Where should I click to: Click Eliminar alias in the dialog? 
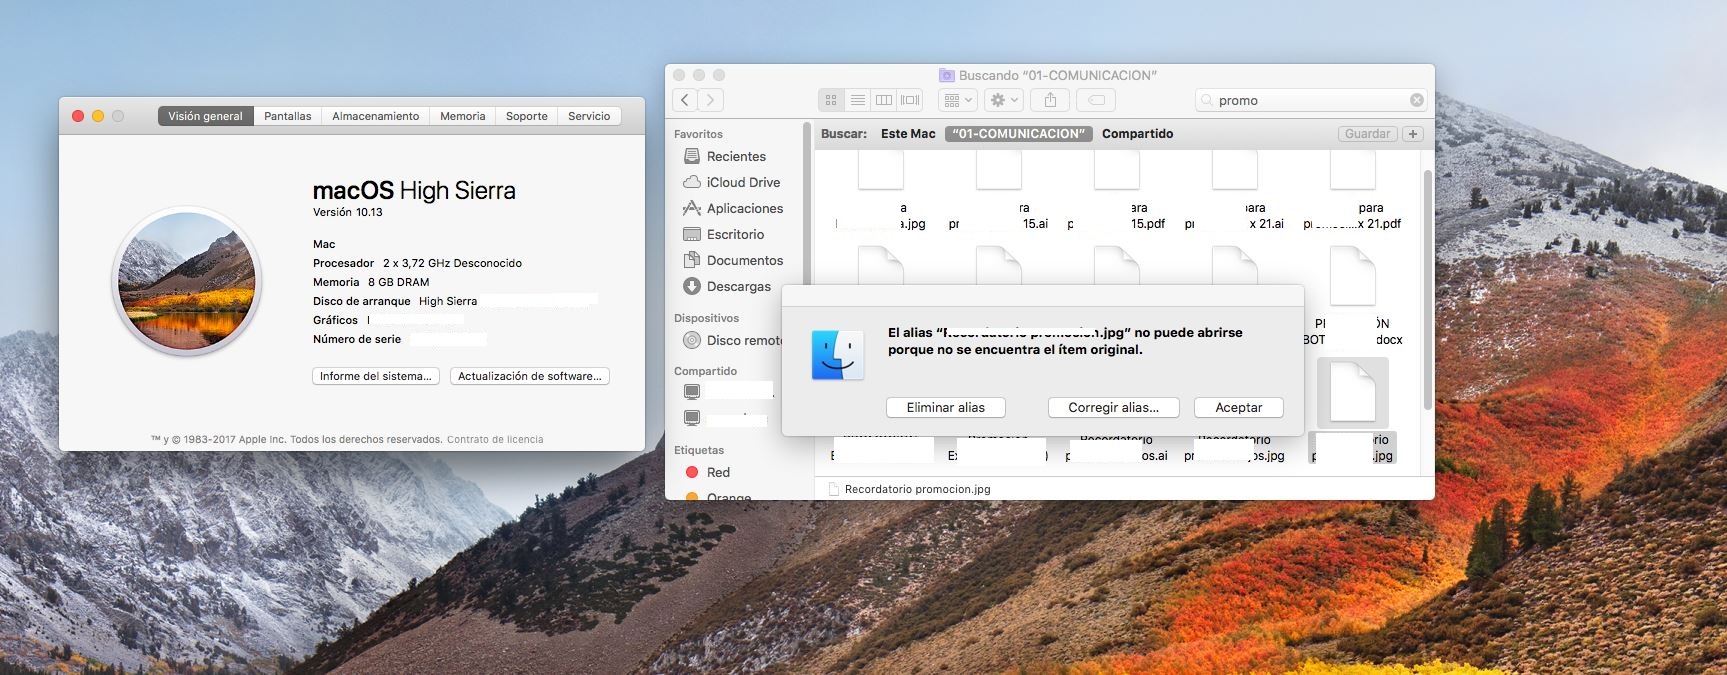pos(945,407)
